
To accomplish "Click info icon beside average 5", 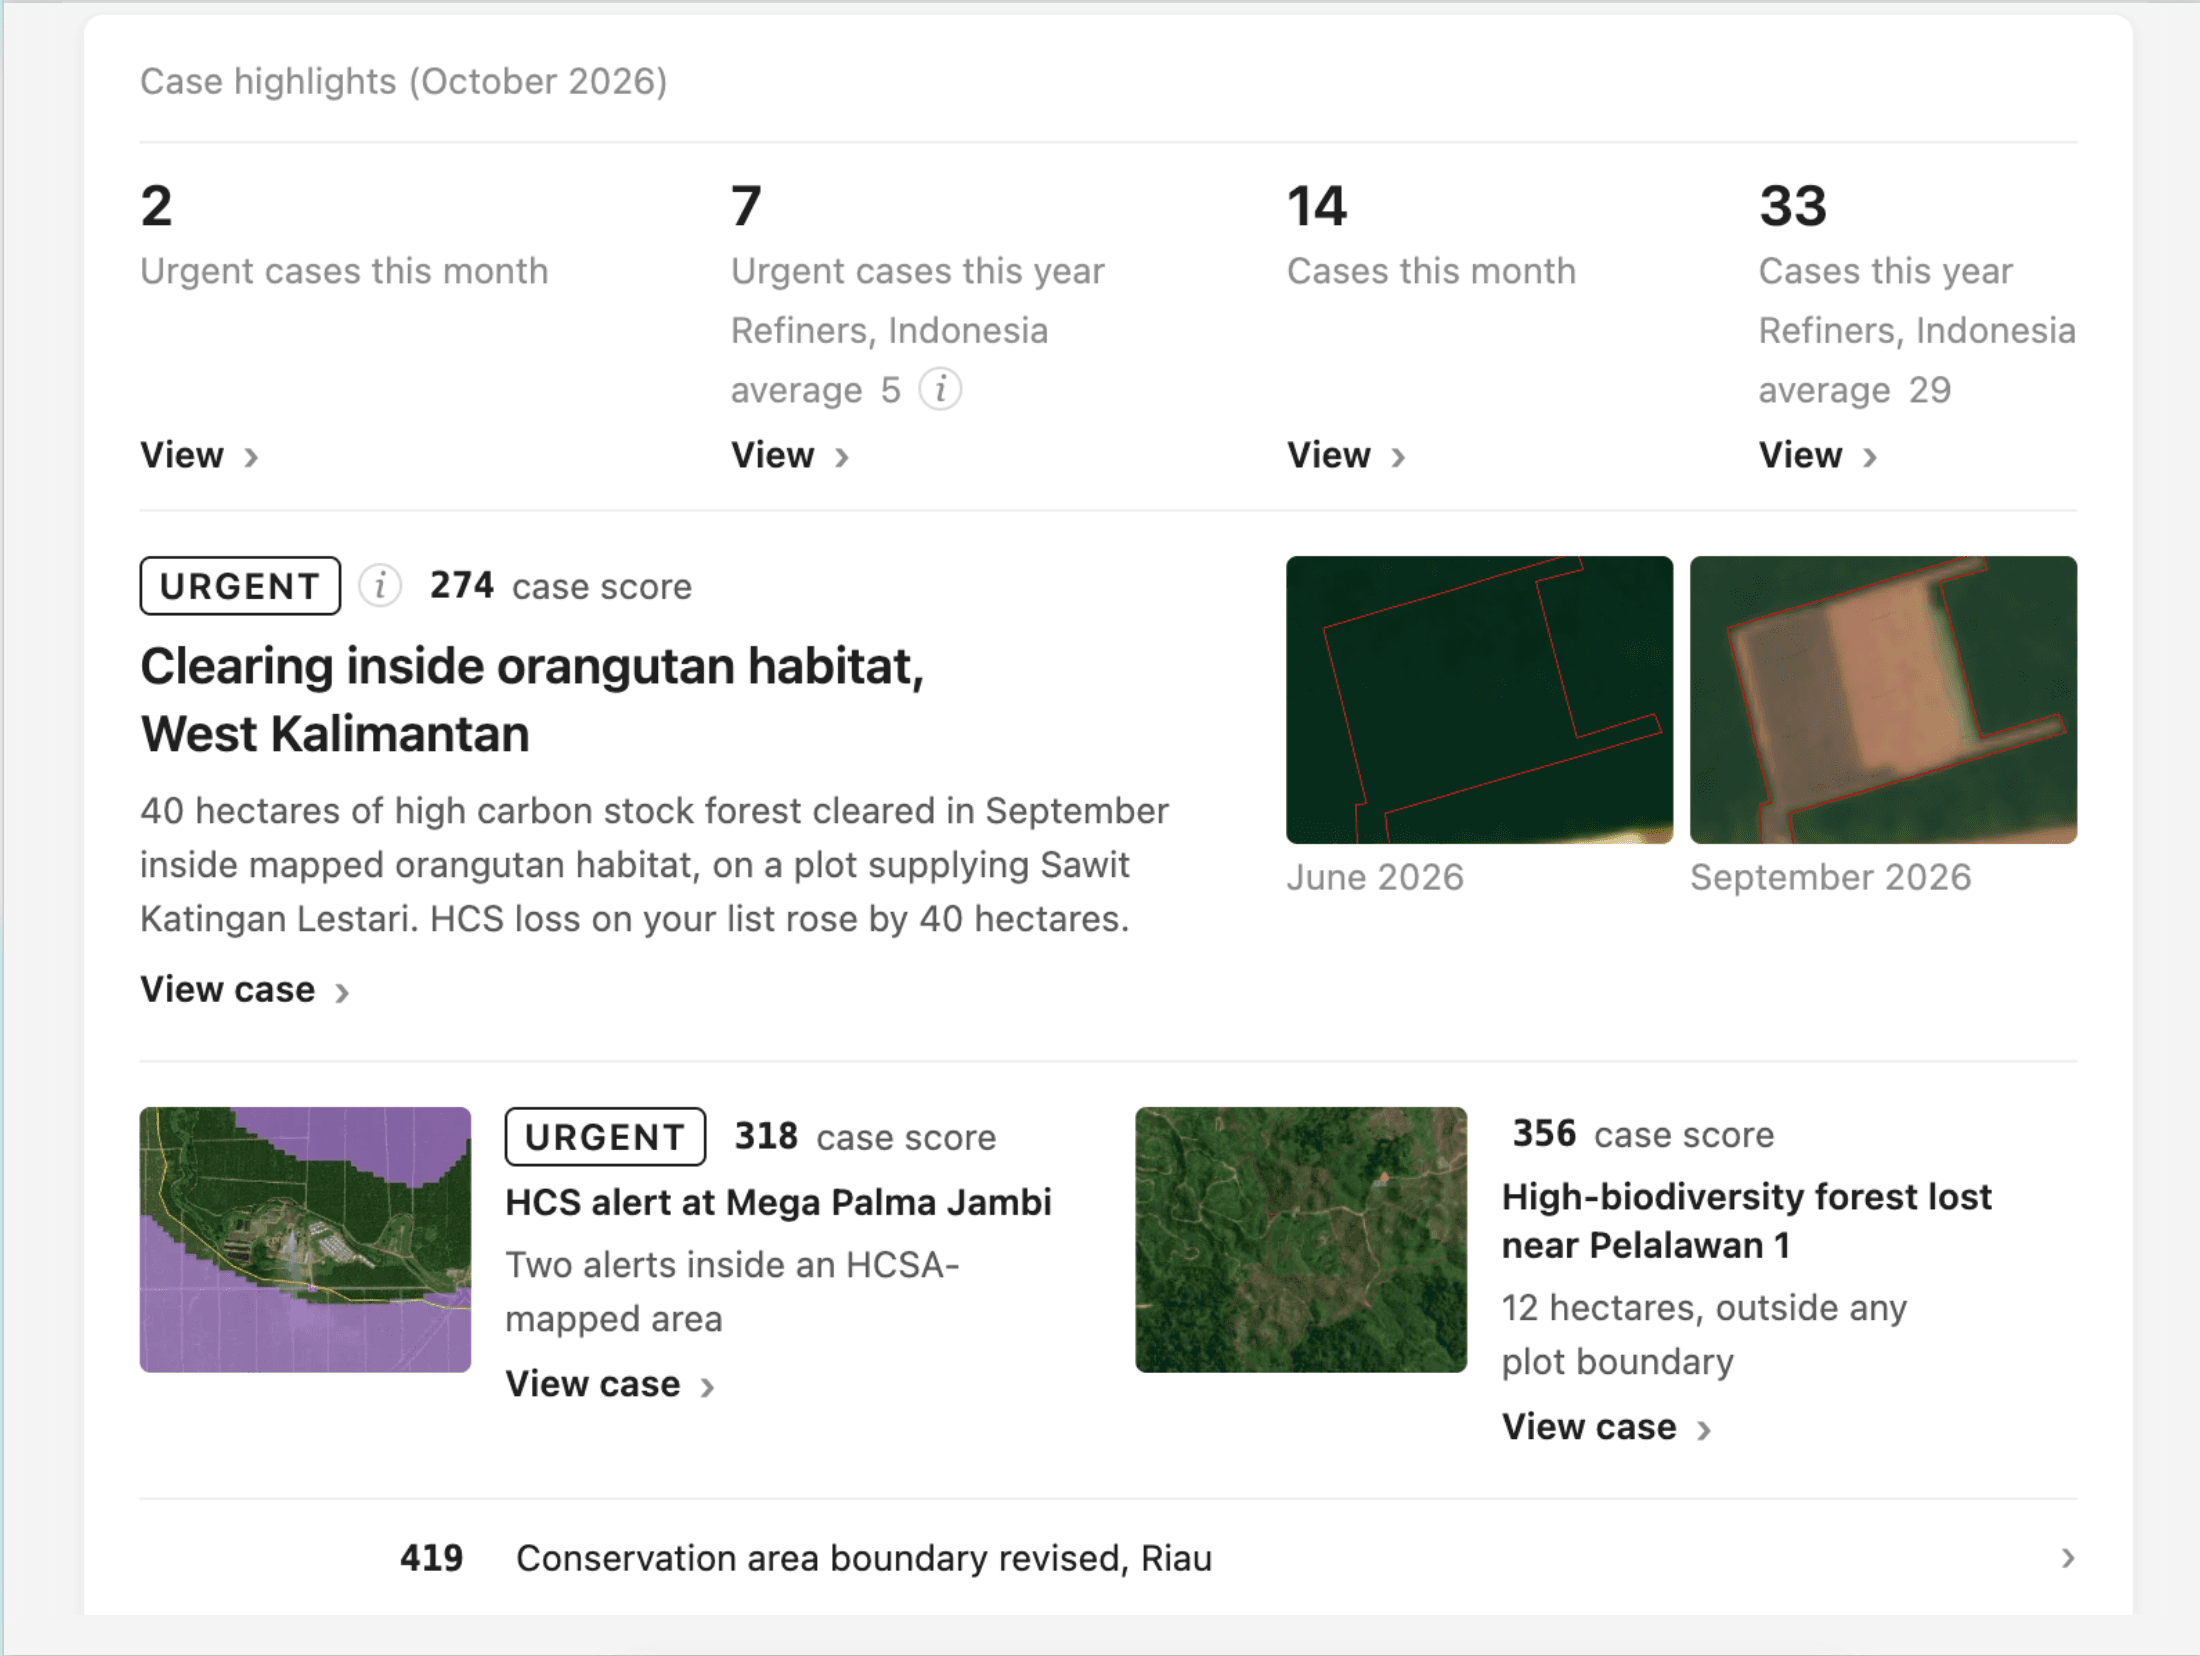I will click(940, 389).
